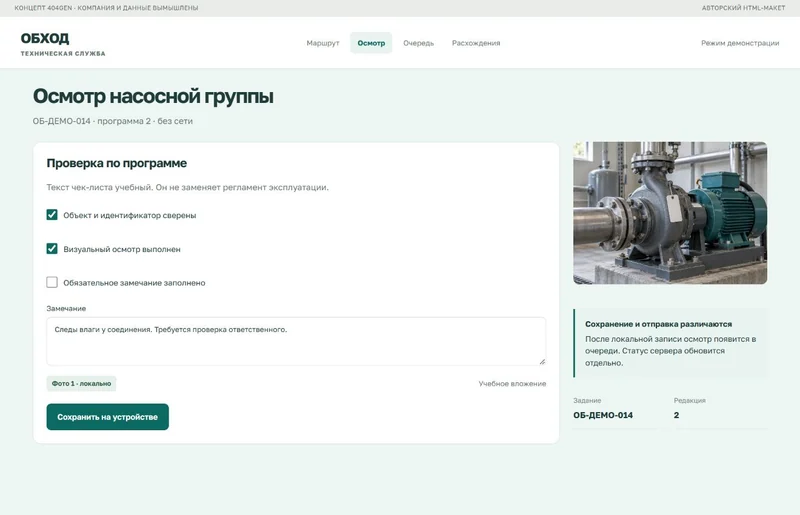Click the Учебное вложение text
The height and width of the screenshot is (515, 800).
point(512,383)
